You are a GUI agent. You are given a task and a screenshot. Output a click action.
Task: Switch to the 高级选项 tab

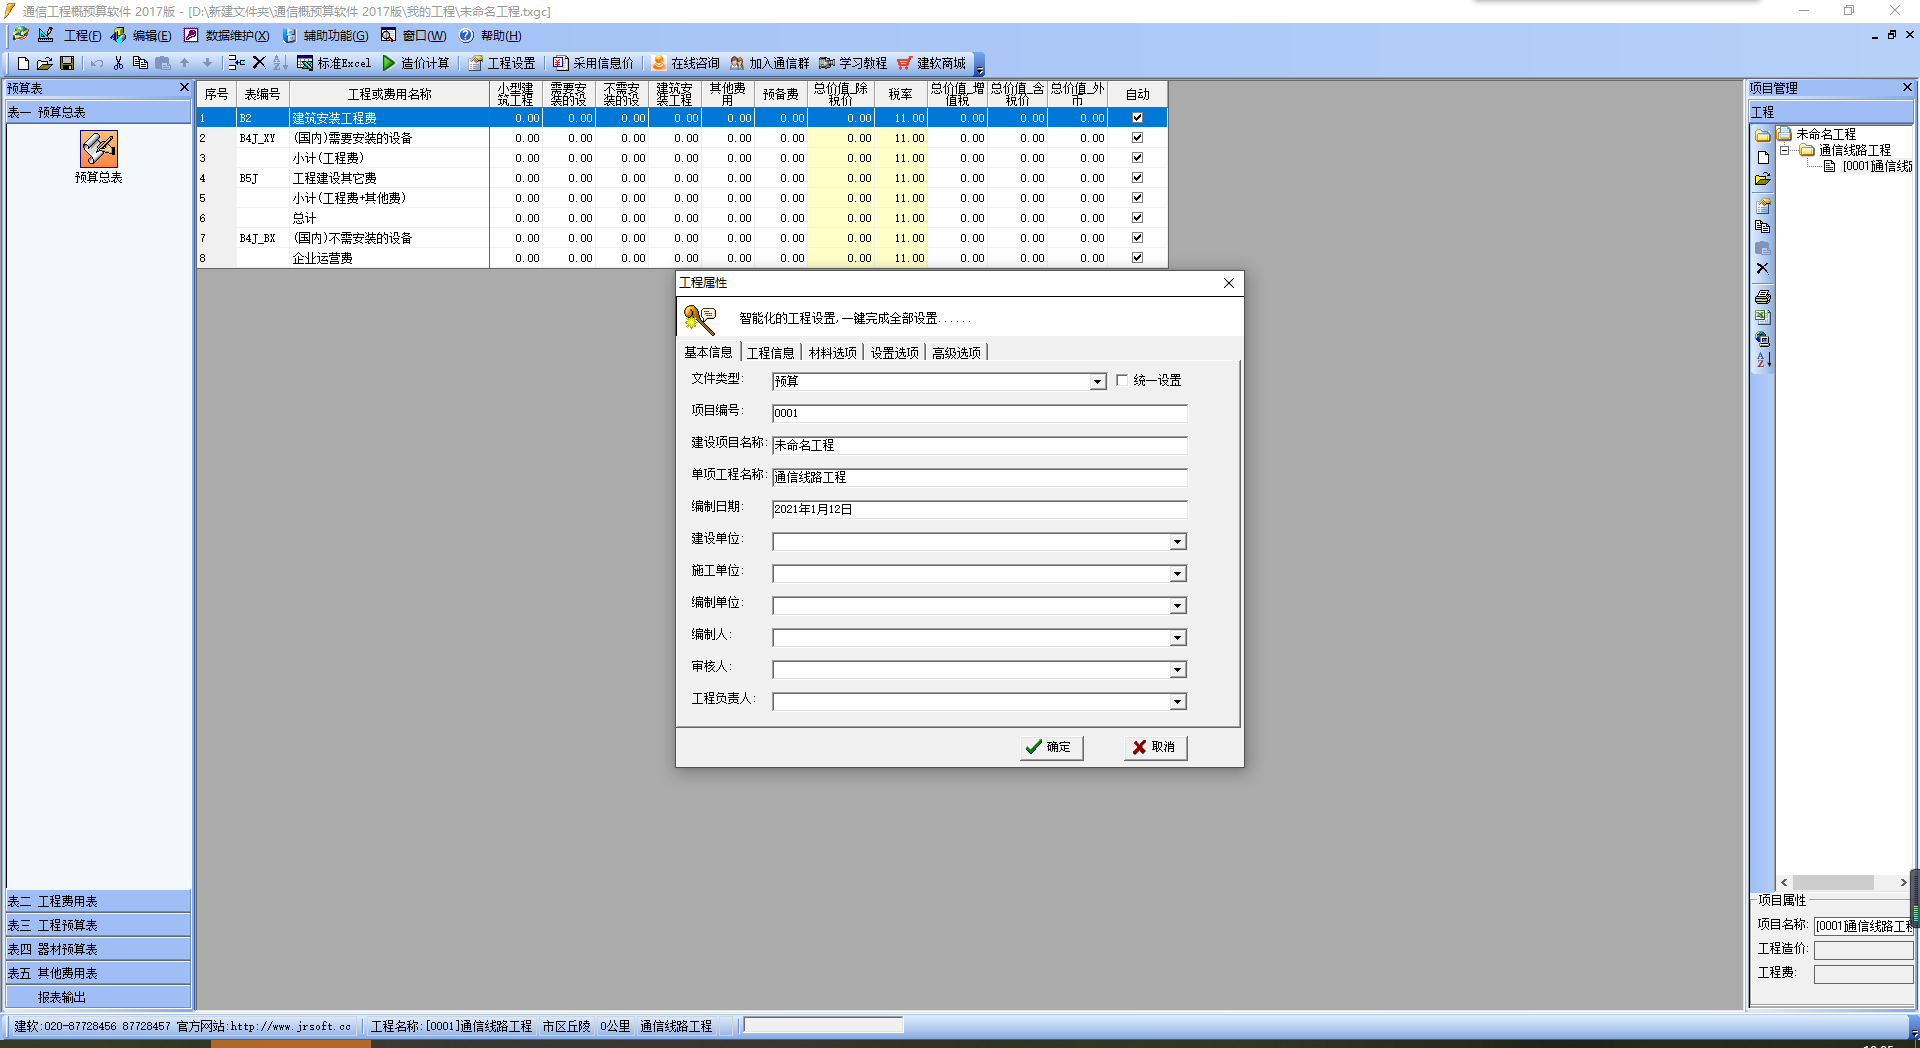click(956, 353)
